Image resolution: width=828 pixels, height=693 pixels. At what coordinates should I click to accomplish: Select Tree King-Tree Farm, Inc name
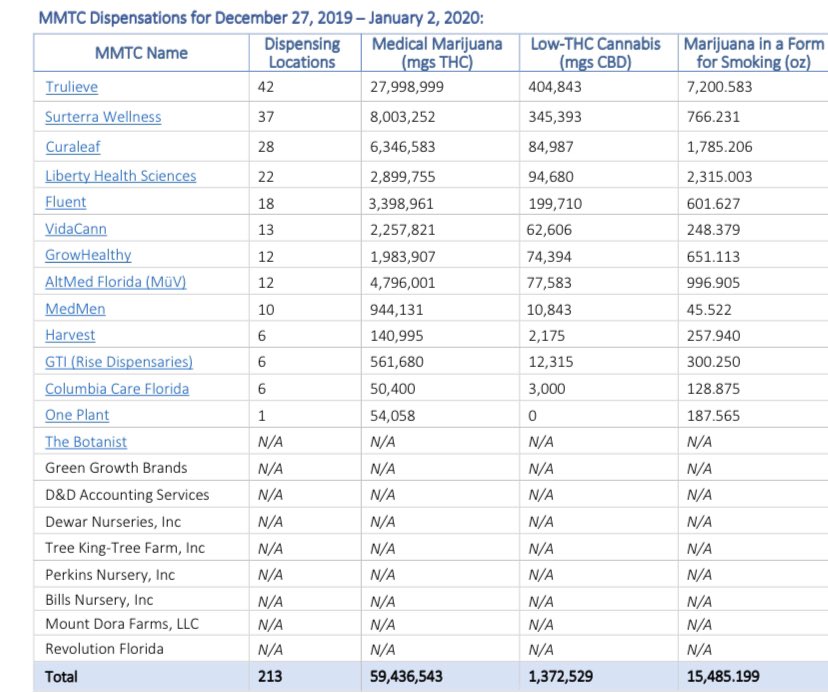coord(125,548)
